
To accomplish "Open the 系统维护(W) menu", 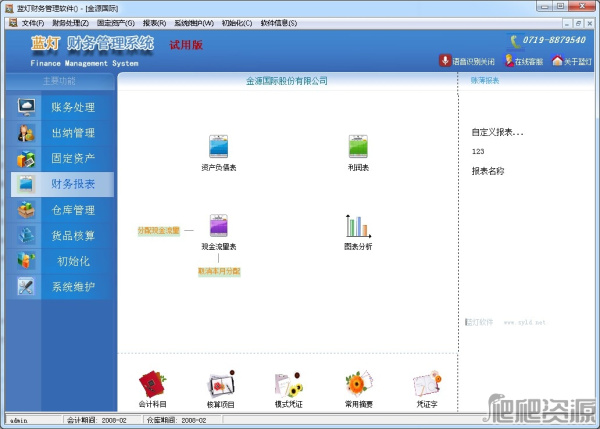I will click(x=194, y=23).
